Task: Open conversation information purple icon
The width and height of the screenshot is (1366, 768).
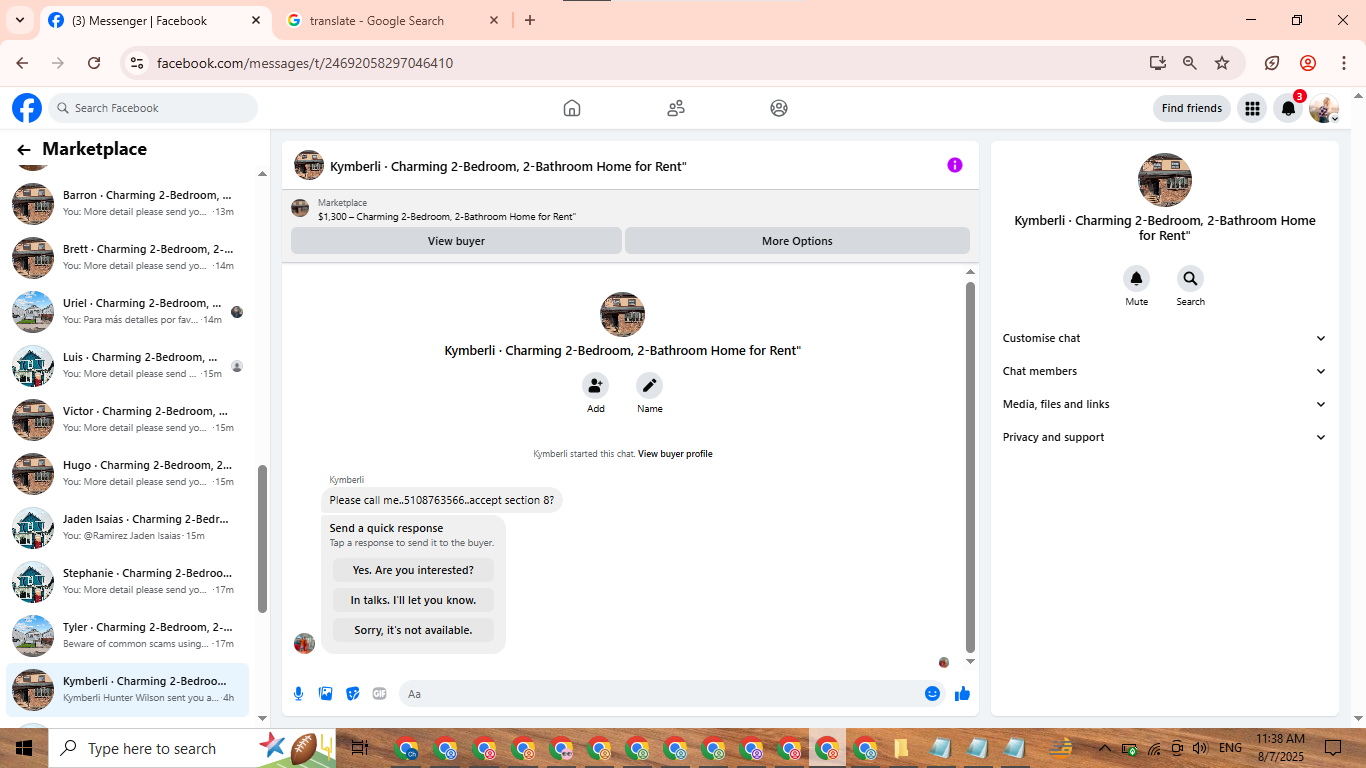Action: pos(955,165)
